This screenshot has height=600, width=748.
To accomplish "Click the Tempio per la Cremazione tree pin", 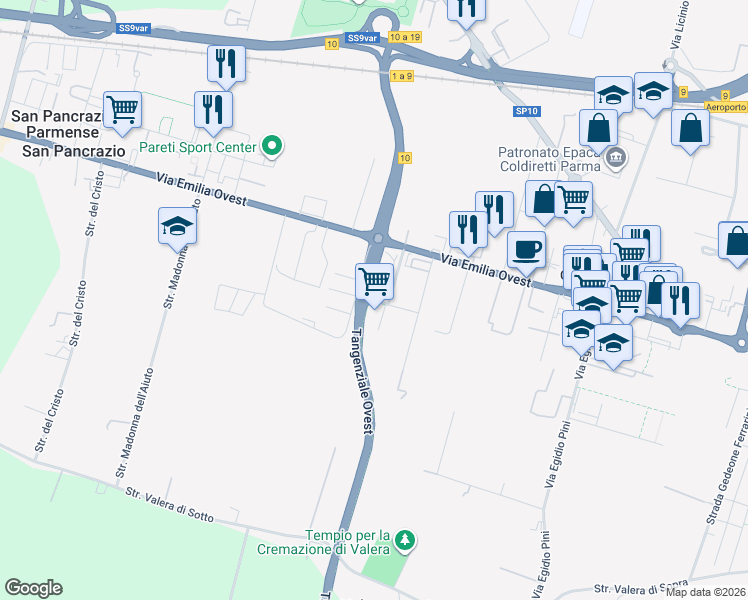I will click(x=405, y=541).
